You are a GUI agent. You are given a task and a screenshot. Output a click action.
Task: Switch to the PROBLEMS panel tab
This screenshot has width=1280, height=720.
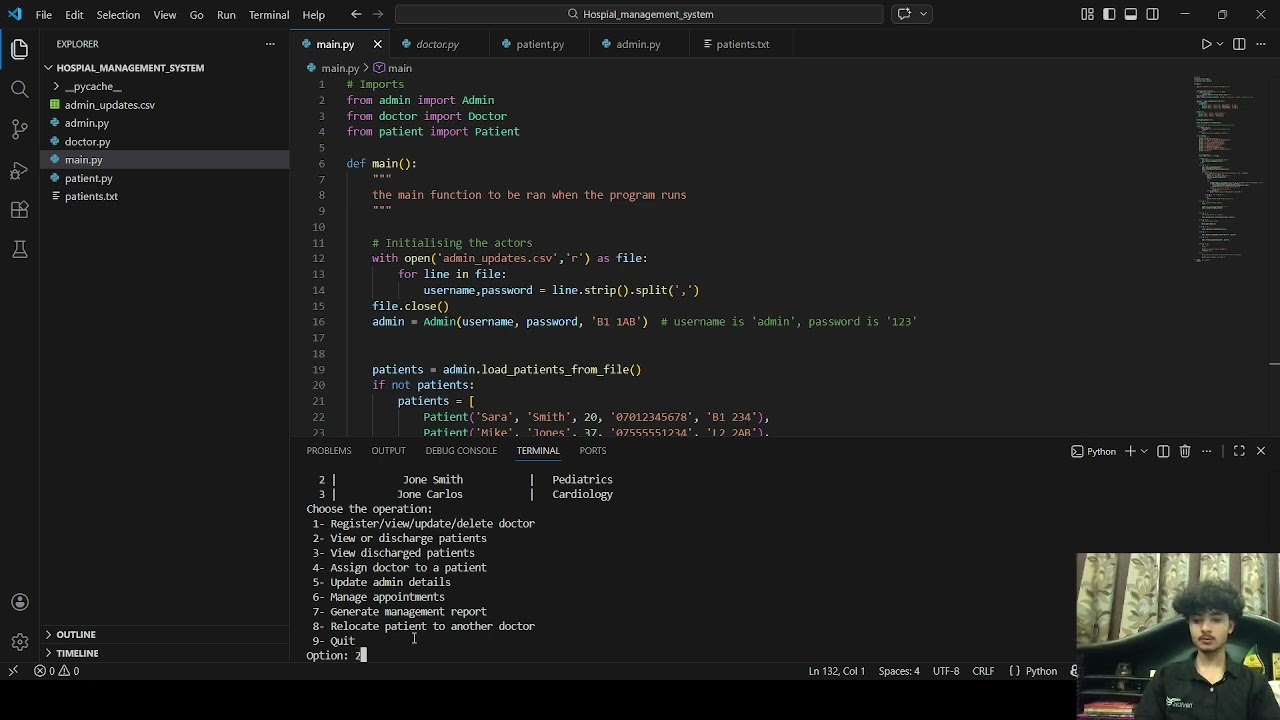tap(329, 451)
